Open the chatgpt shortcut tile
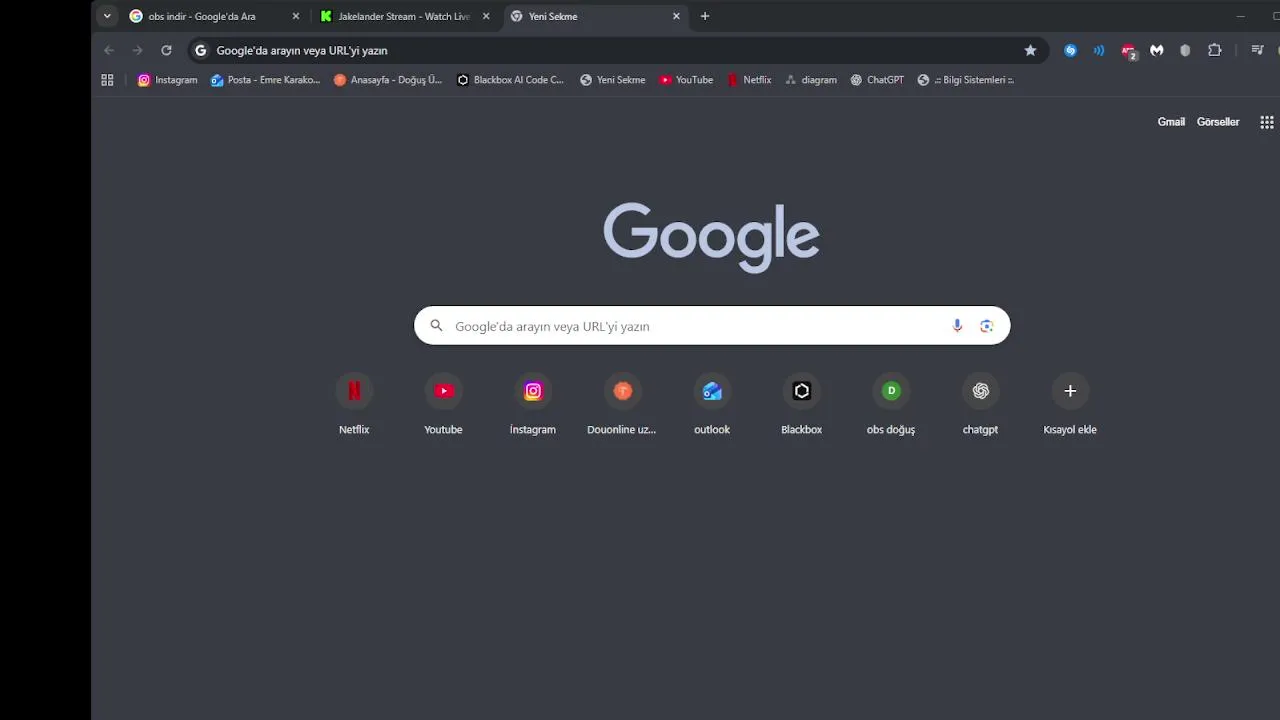1280x720 pixels. coord(980,405)
